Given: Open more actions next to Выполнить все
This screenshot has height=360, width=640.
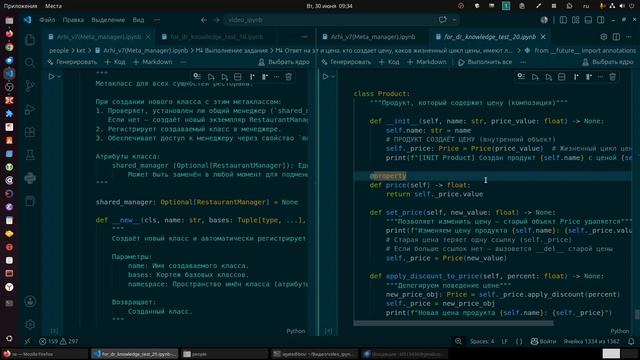Looking at the screenshot, I should 523,62.
